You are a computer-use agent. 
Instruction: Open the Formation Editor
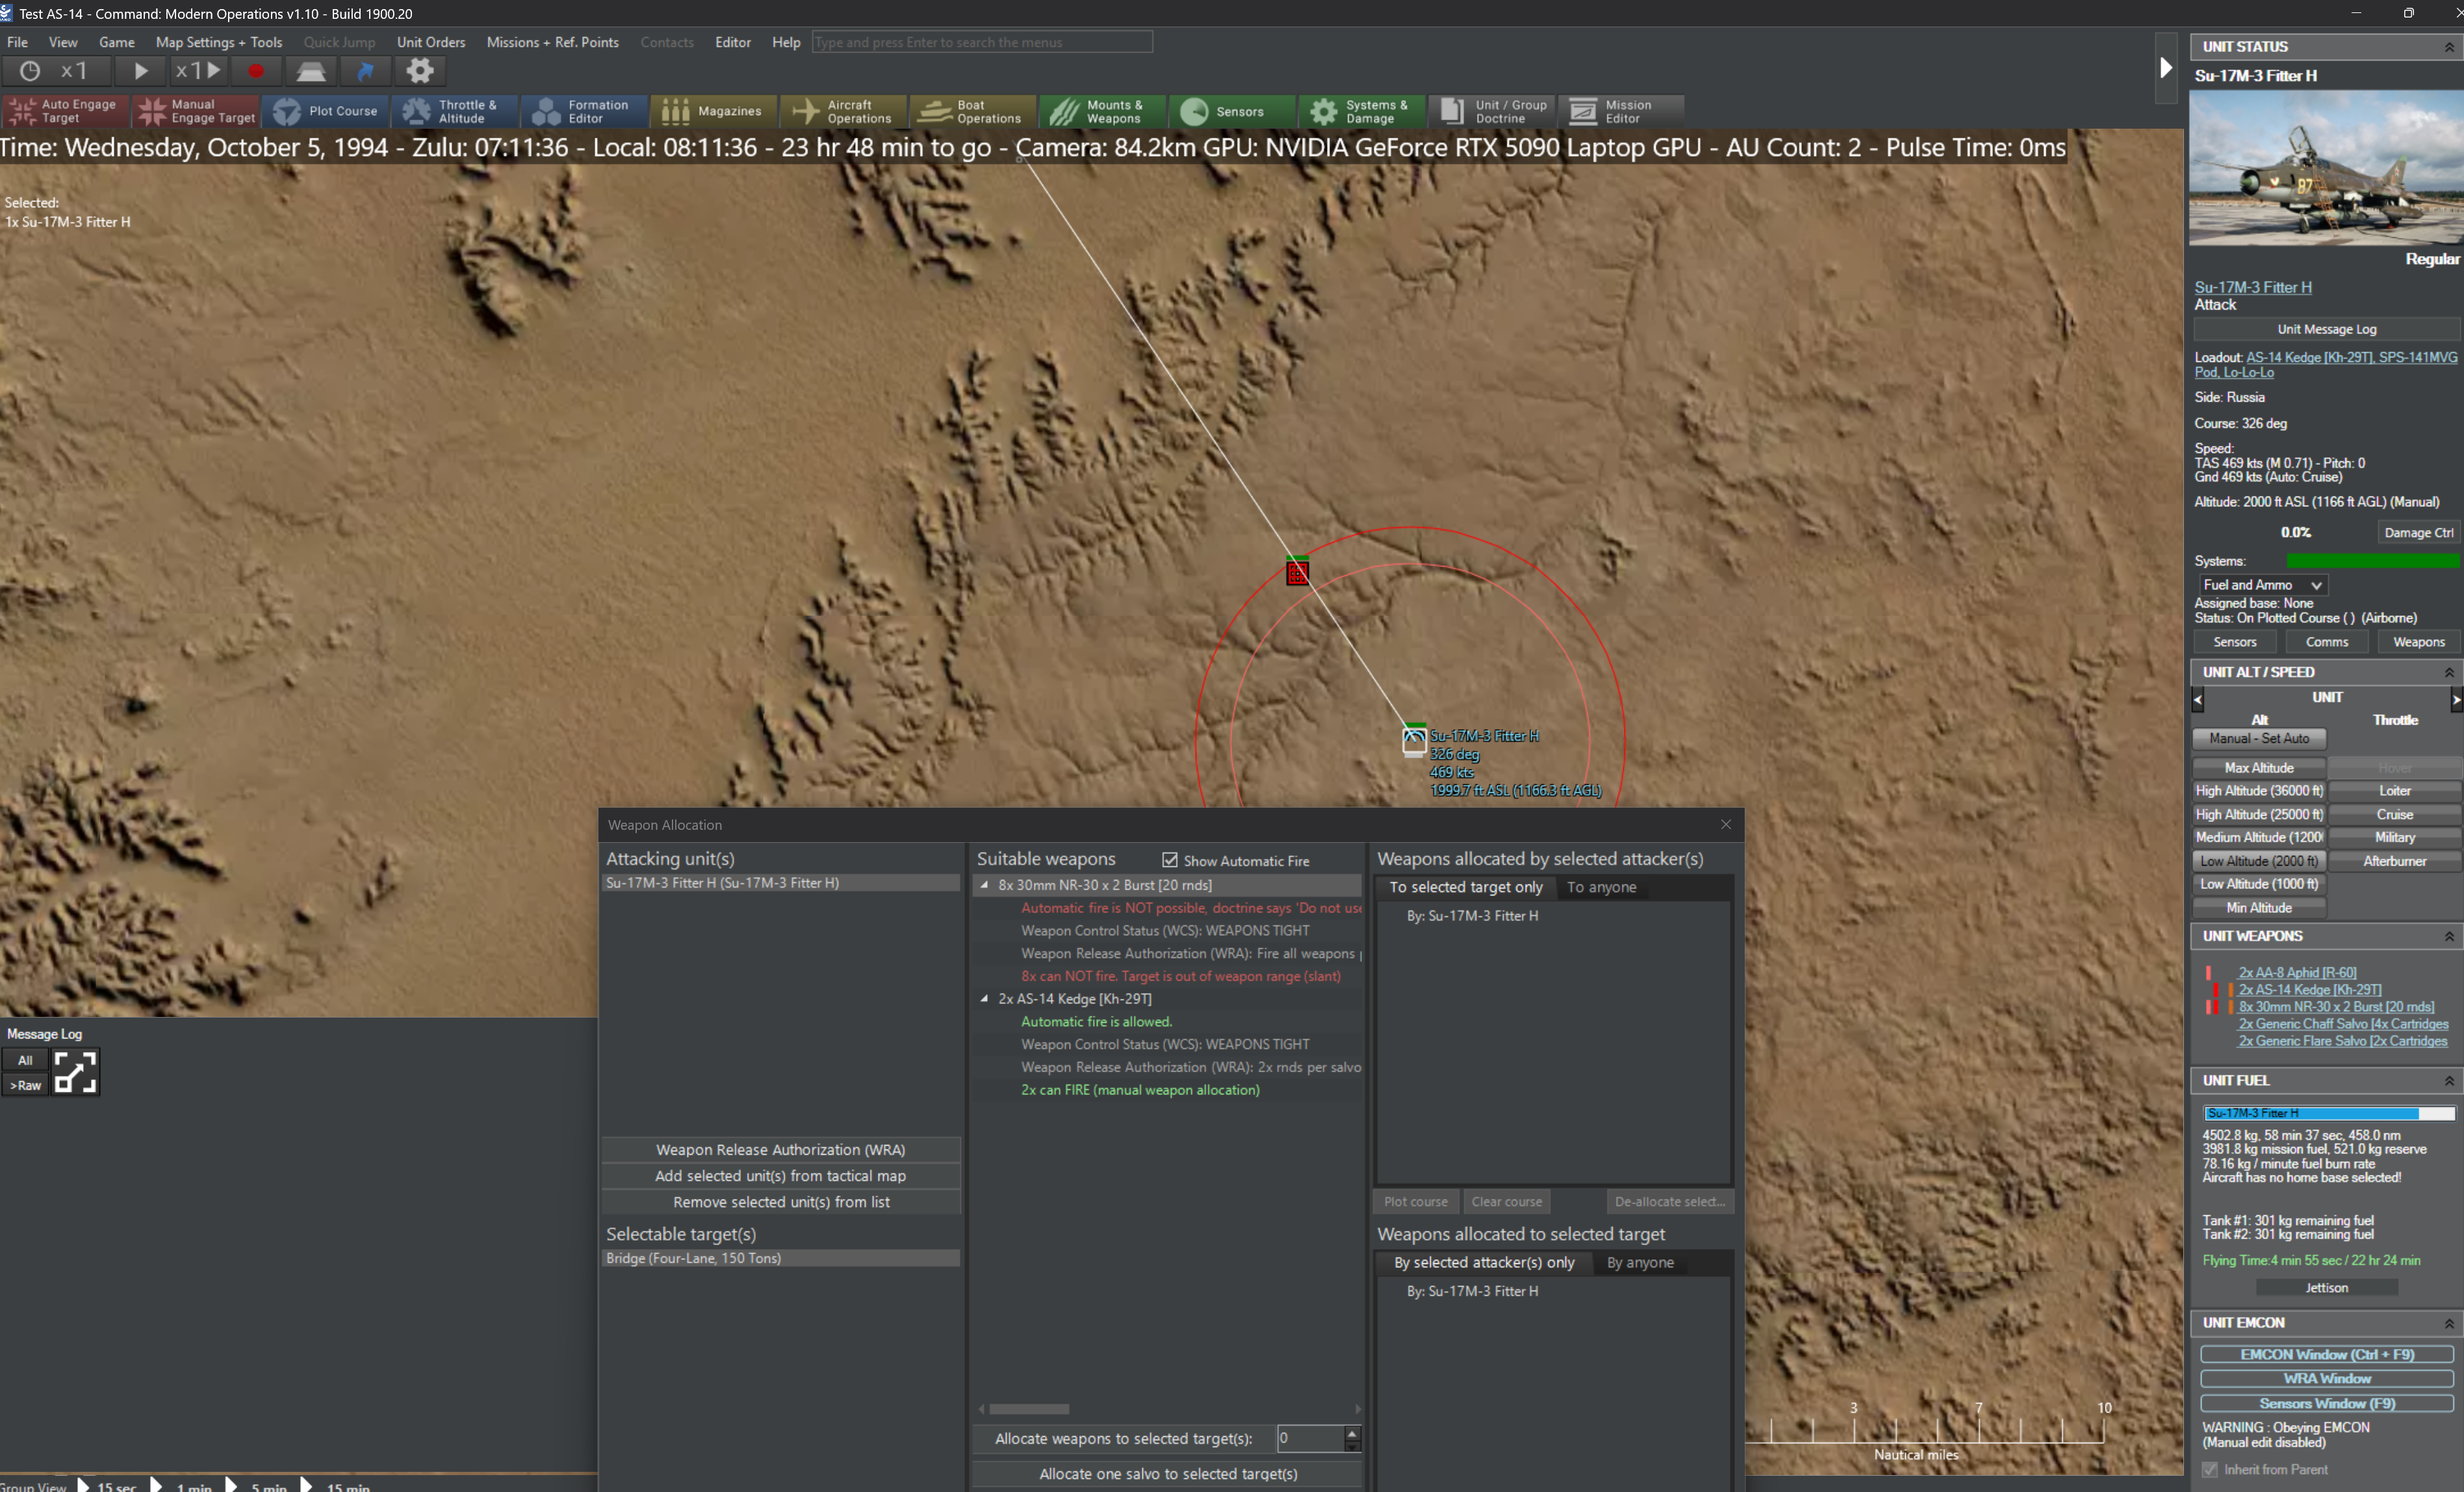pos(585,111)
